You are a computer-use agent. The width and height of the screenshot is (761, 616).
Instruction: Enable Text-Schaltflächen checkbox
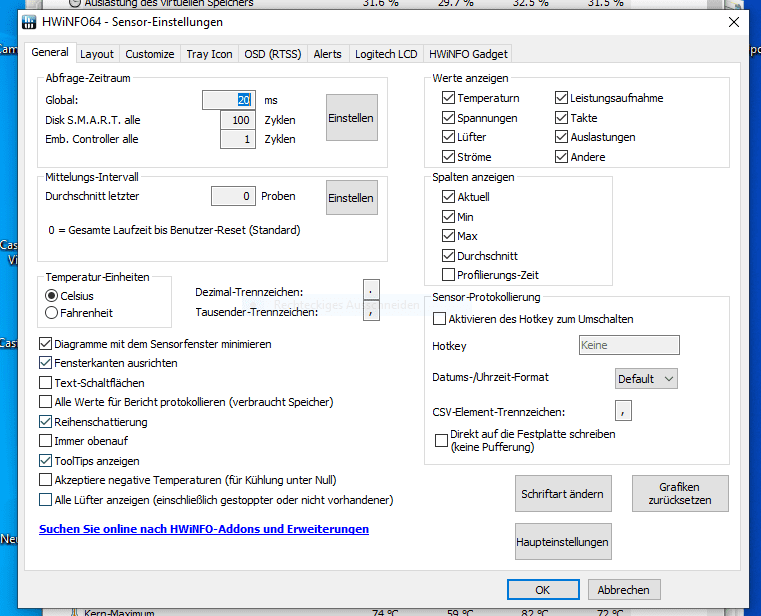[x=45, y=383]
